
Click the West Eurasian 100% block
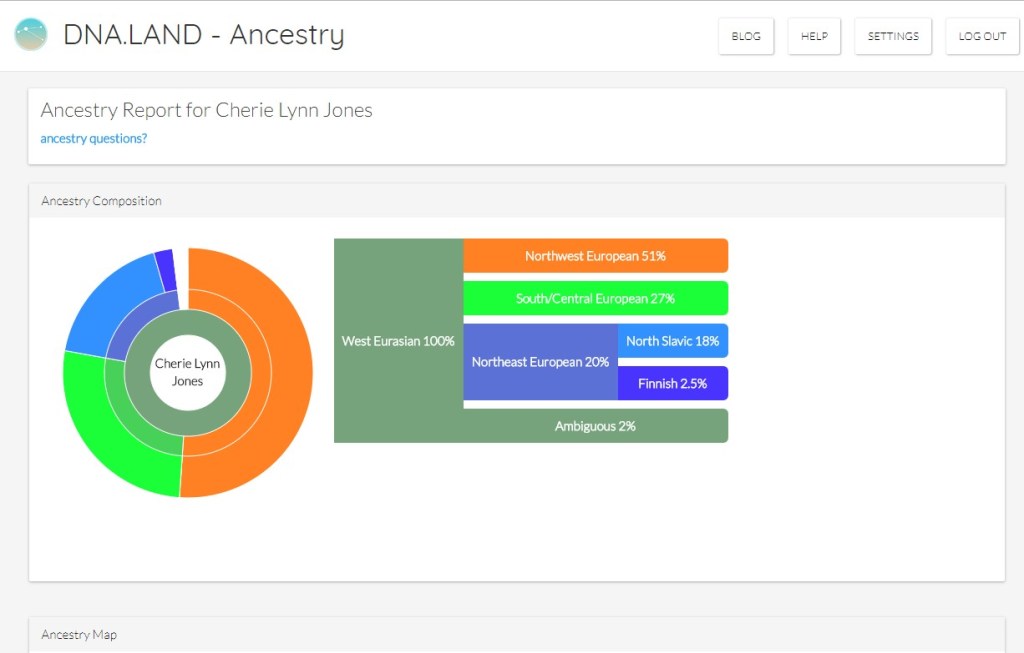pos(397,340)
